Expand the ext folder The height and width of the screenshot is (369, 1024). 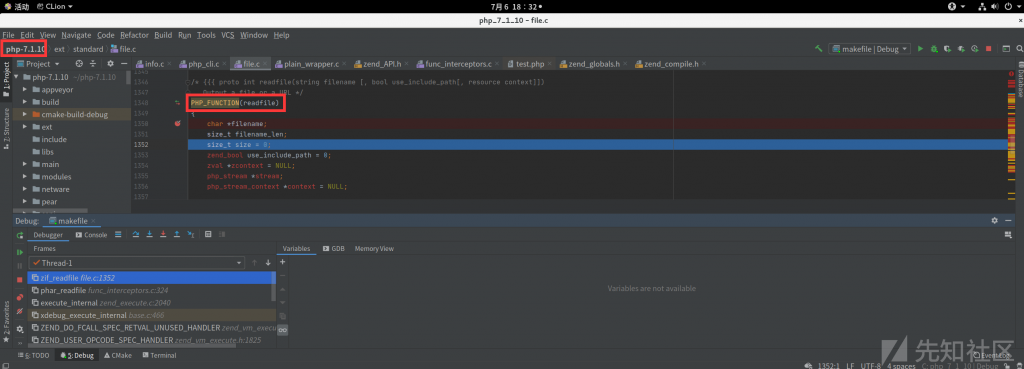coord(25,127)
